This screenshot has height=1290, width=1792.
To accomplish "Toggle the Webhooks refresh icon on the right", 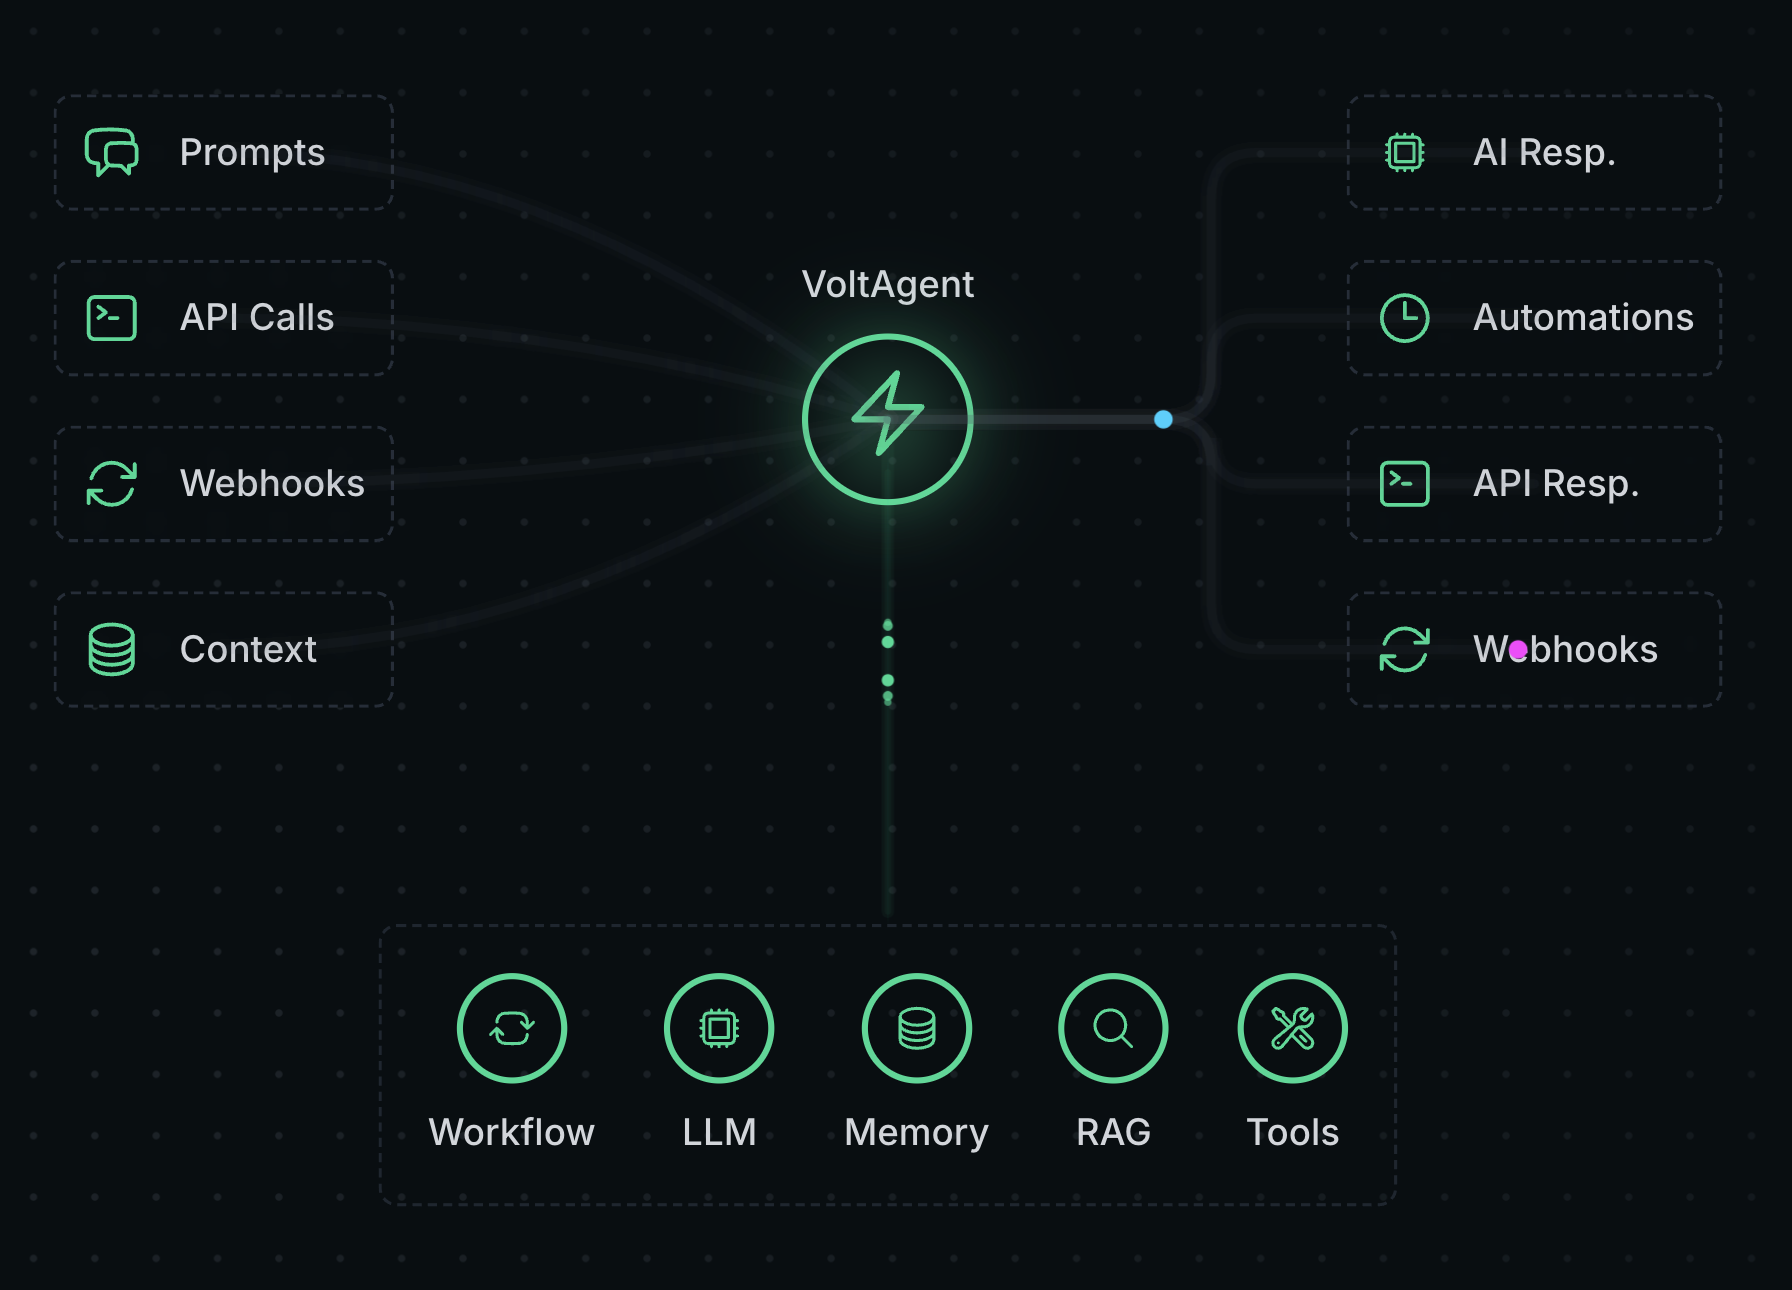I will (1404, 649).
